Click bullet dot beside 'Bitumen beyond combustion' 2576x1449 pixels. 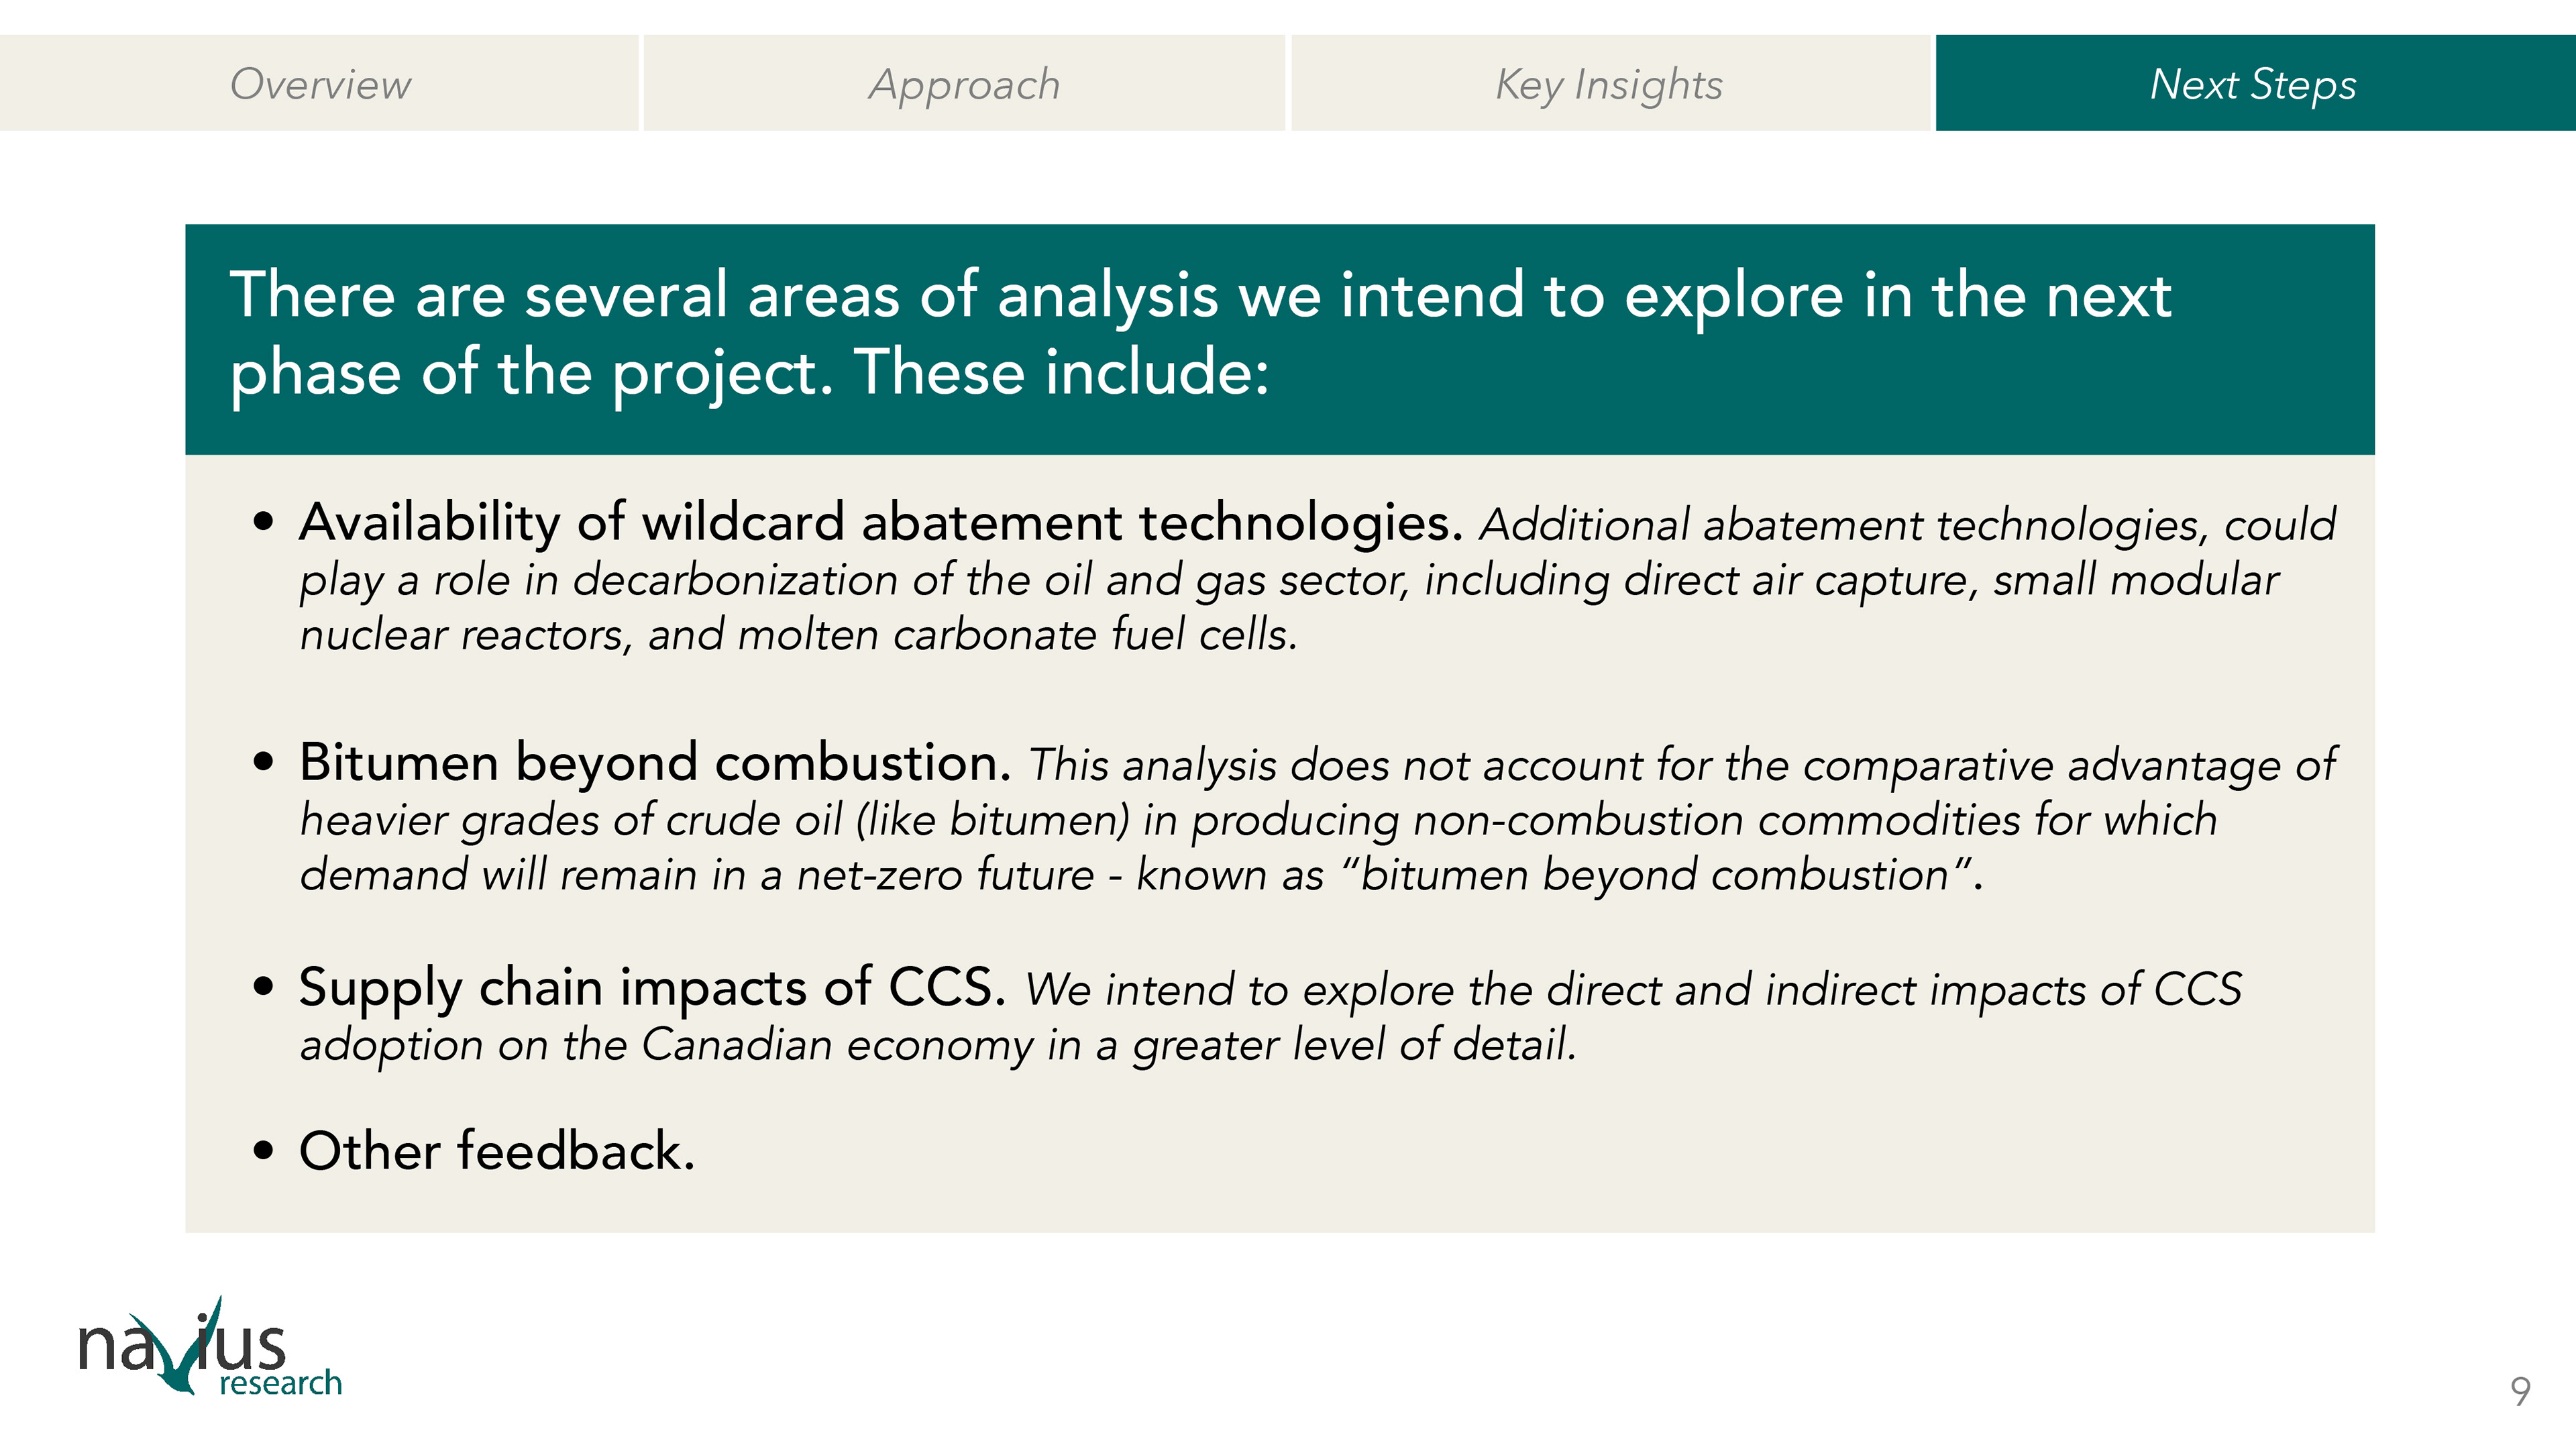[263, 762]
